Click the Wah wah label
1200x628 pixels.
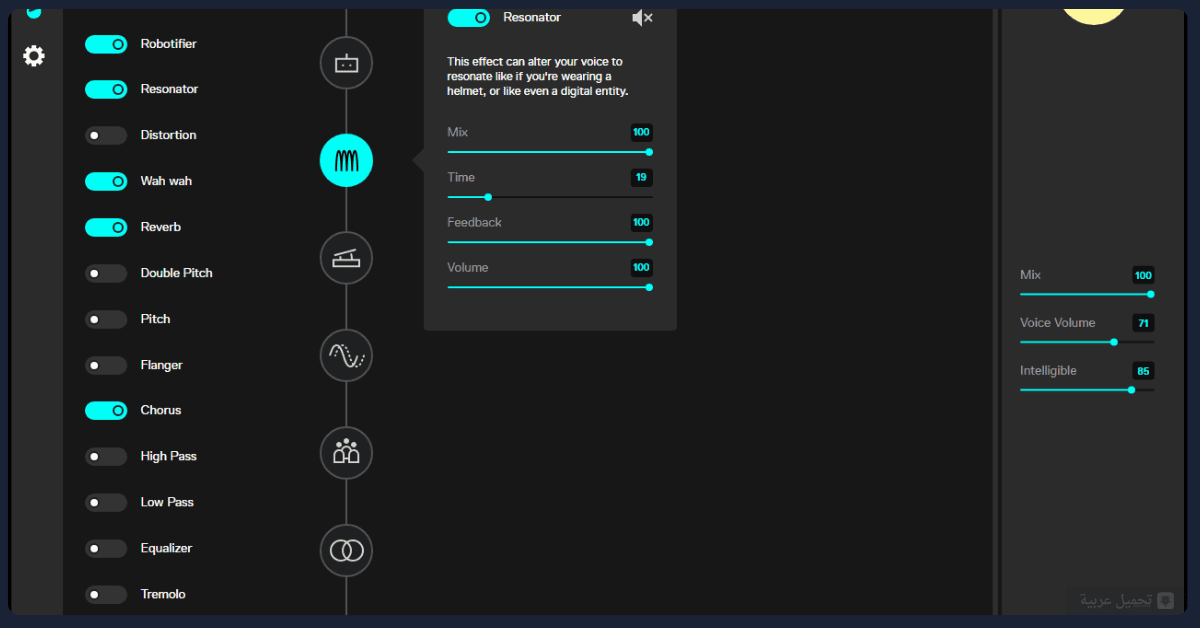pos(166,181)
